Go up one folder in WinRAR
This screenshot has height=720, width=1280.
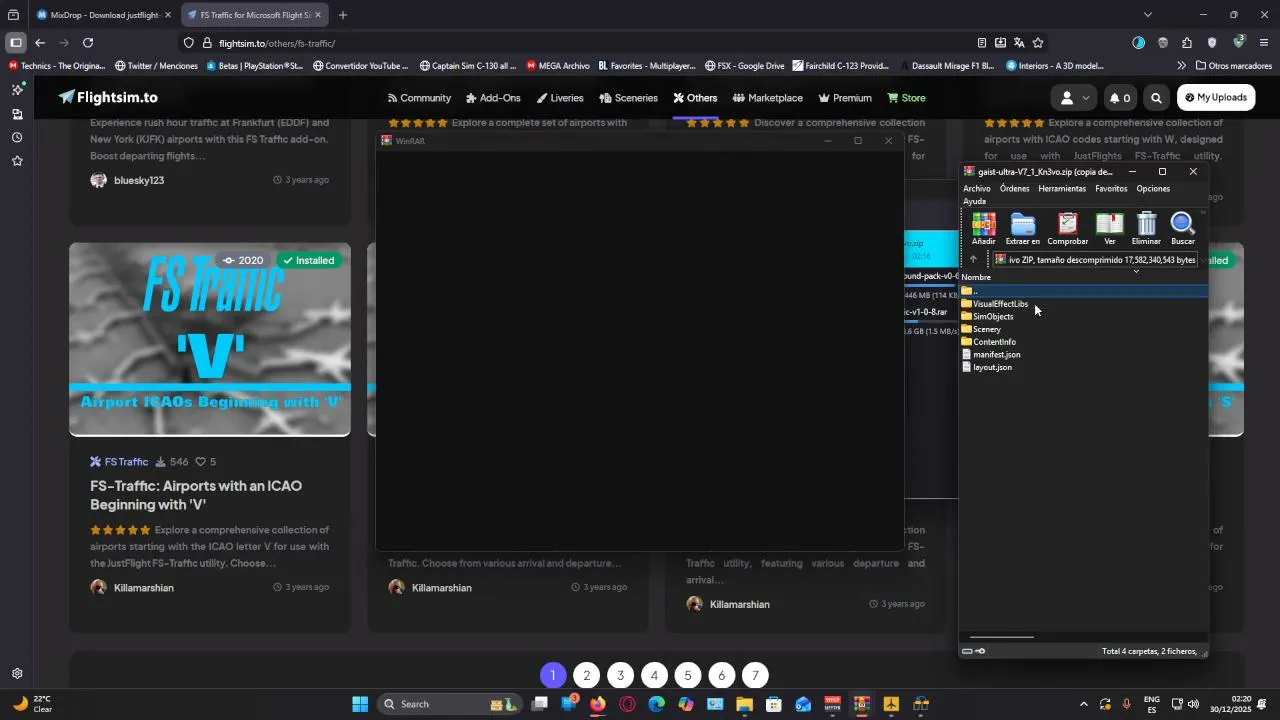(x=973, y=260)
